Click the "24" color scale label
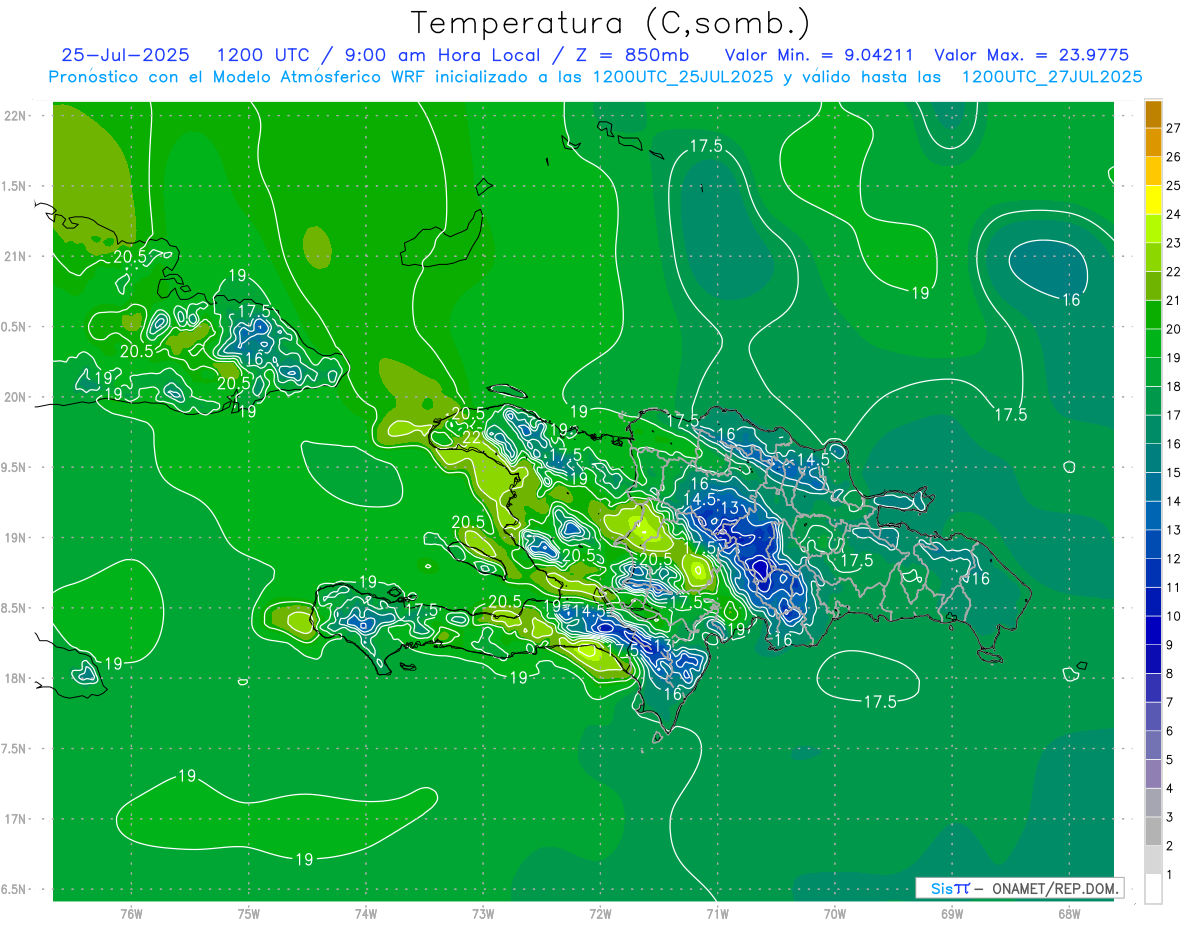Viewport: 1200px width, 927px height. click(x=1173, y=214)
